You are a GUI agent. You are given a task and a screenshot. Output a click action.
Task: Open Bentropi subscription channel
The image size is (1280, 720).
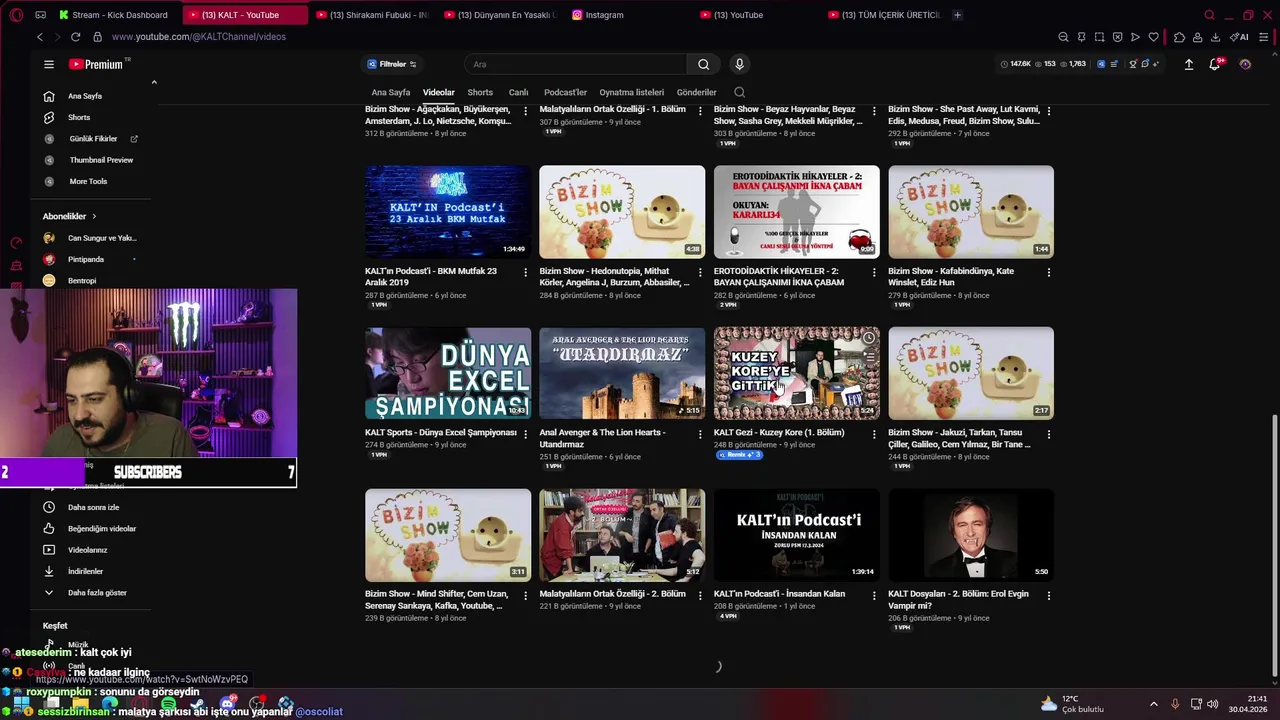(x=82, y=281)
